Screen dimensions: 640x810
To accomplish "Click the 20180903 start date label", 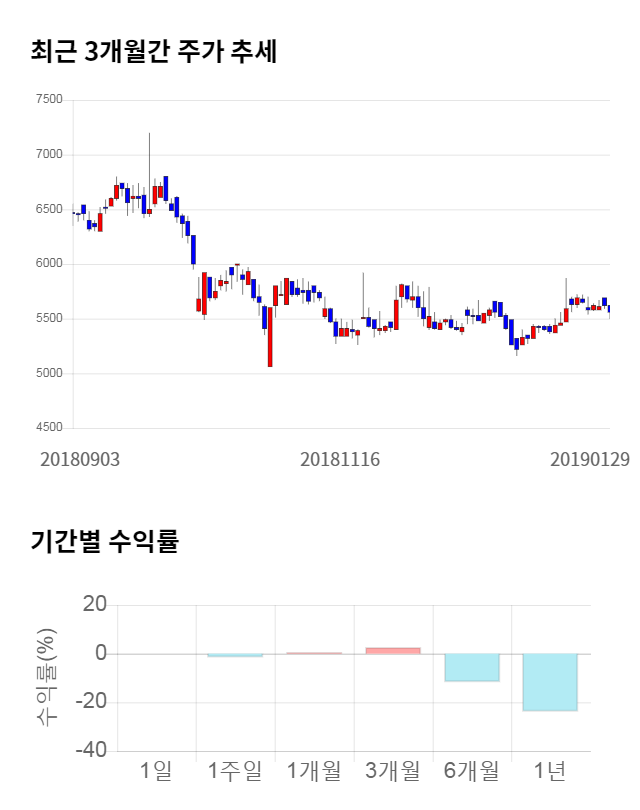I will tap(80, 460).
